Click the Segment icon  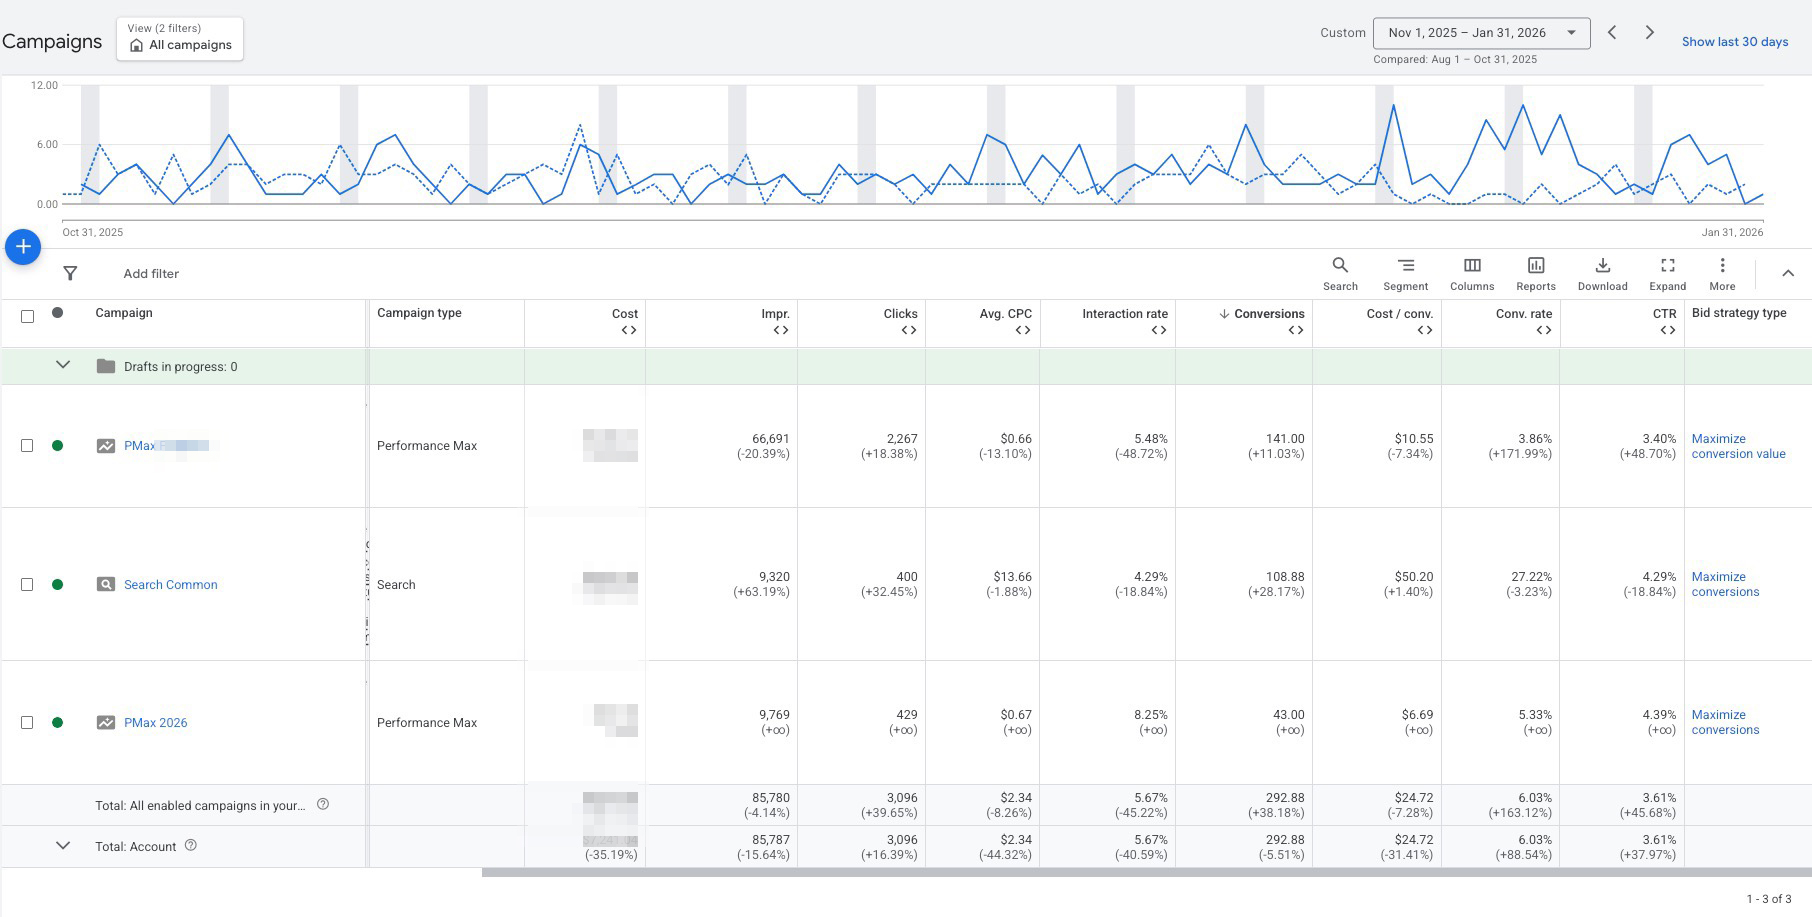(1405, 273)
